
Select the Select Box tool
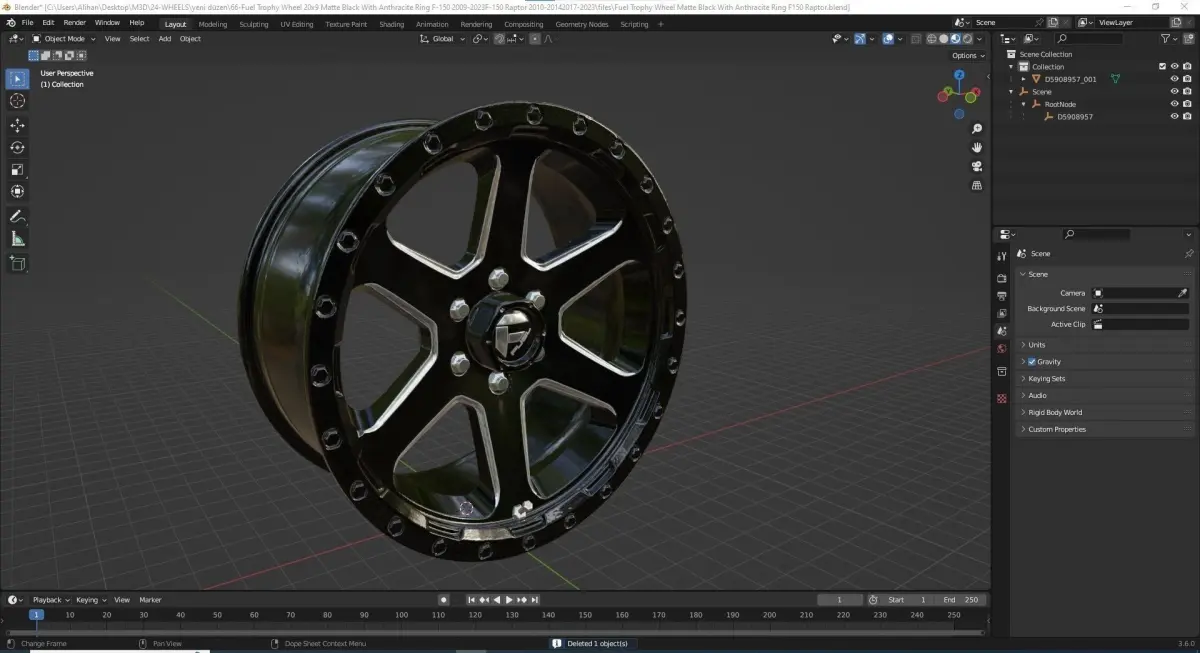click(x=17, y=79)
